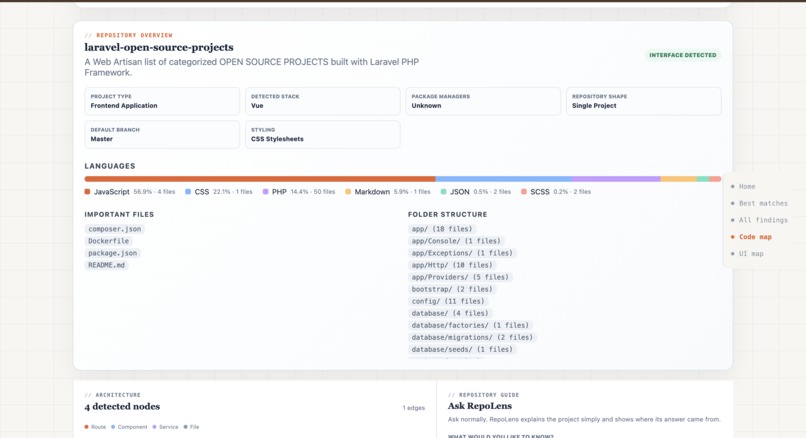Viewport: 806px width, 438px height.
Task: Click the File legend dot
Action: click(186, 427)
